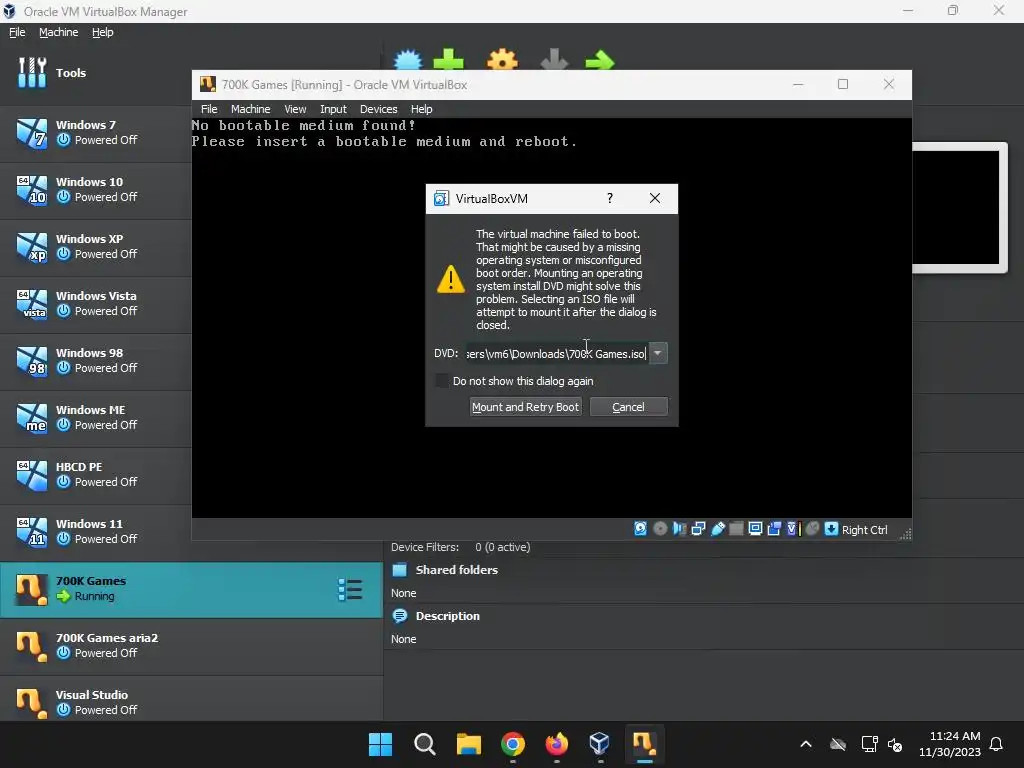The width and height of the screenshot is (1024, 768).
Task: Click the DVD path input field
Action: [557, 353]
